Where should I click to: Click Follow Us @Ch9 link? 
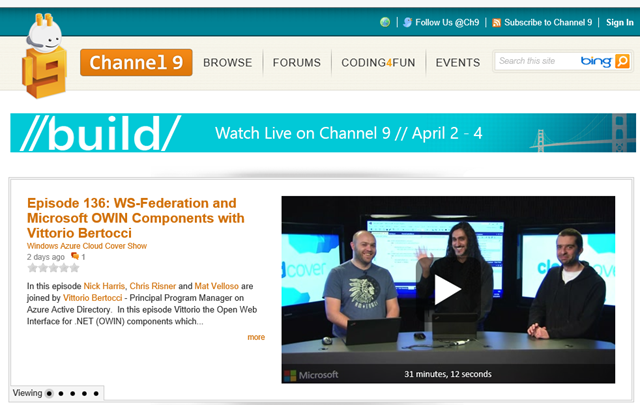coord(447,22)
